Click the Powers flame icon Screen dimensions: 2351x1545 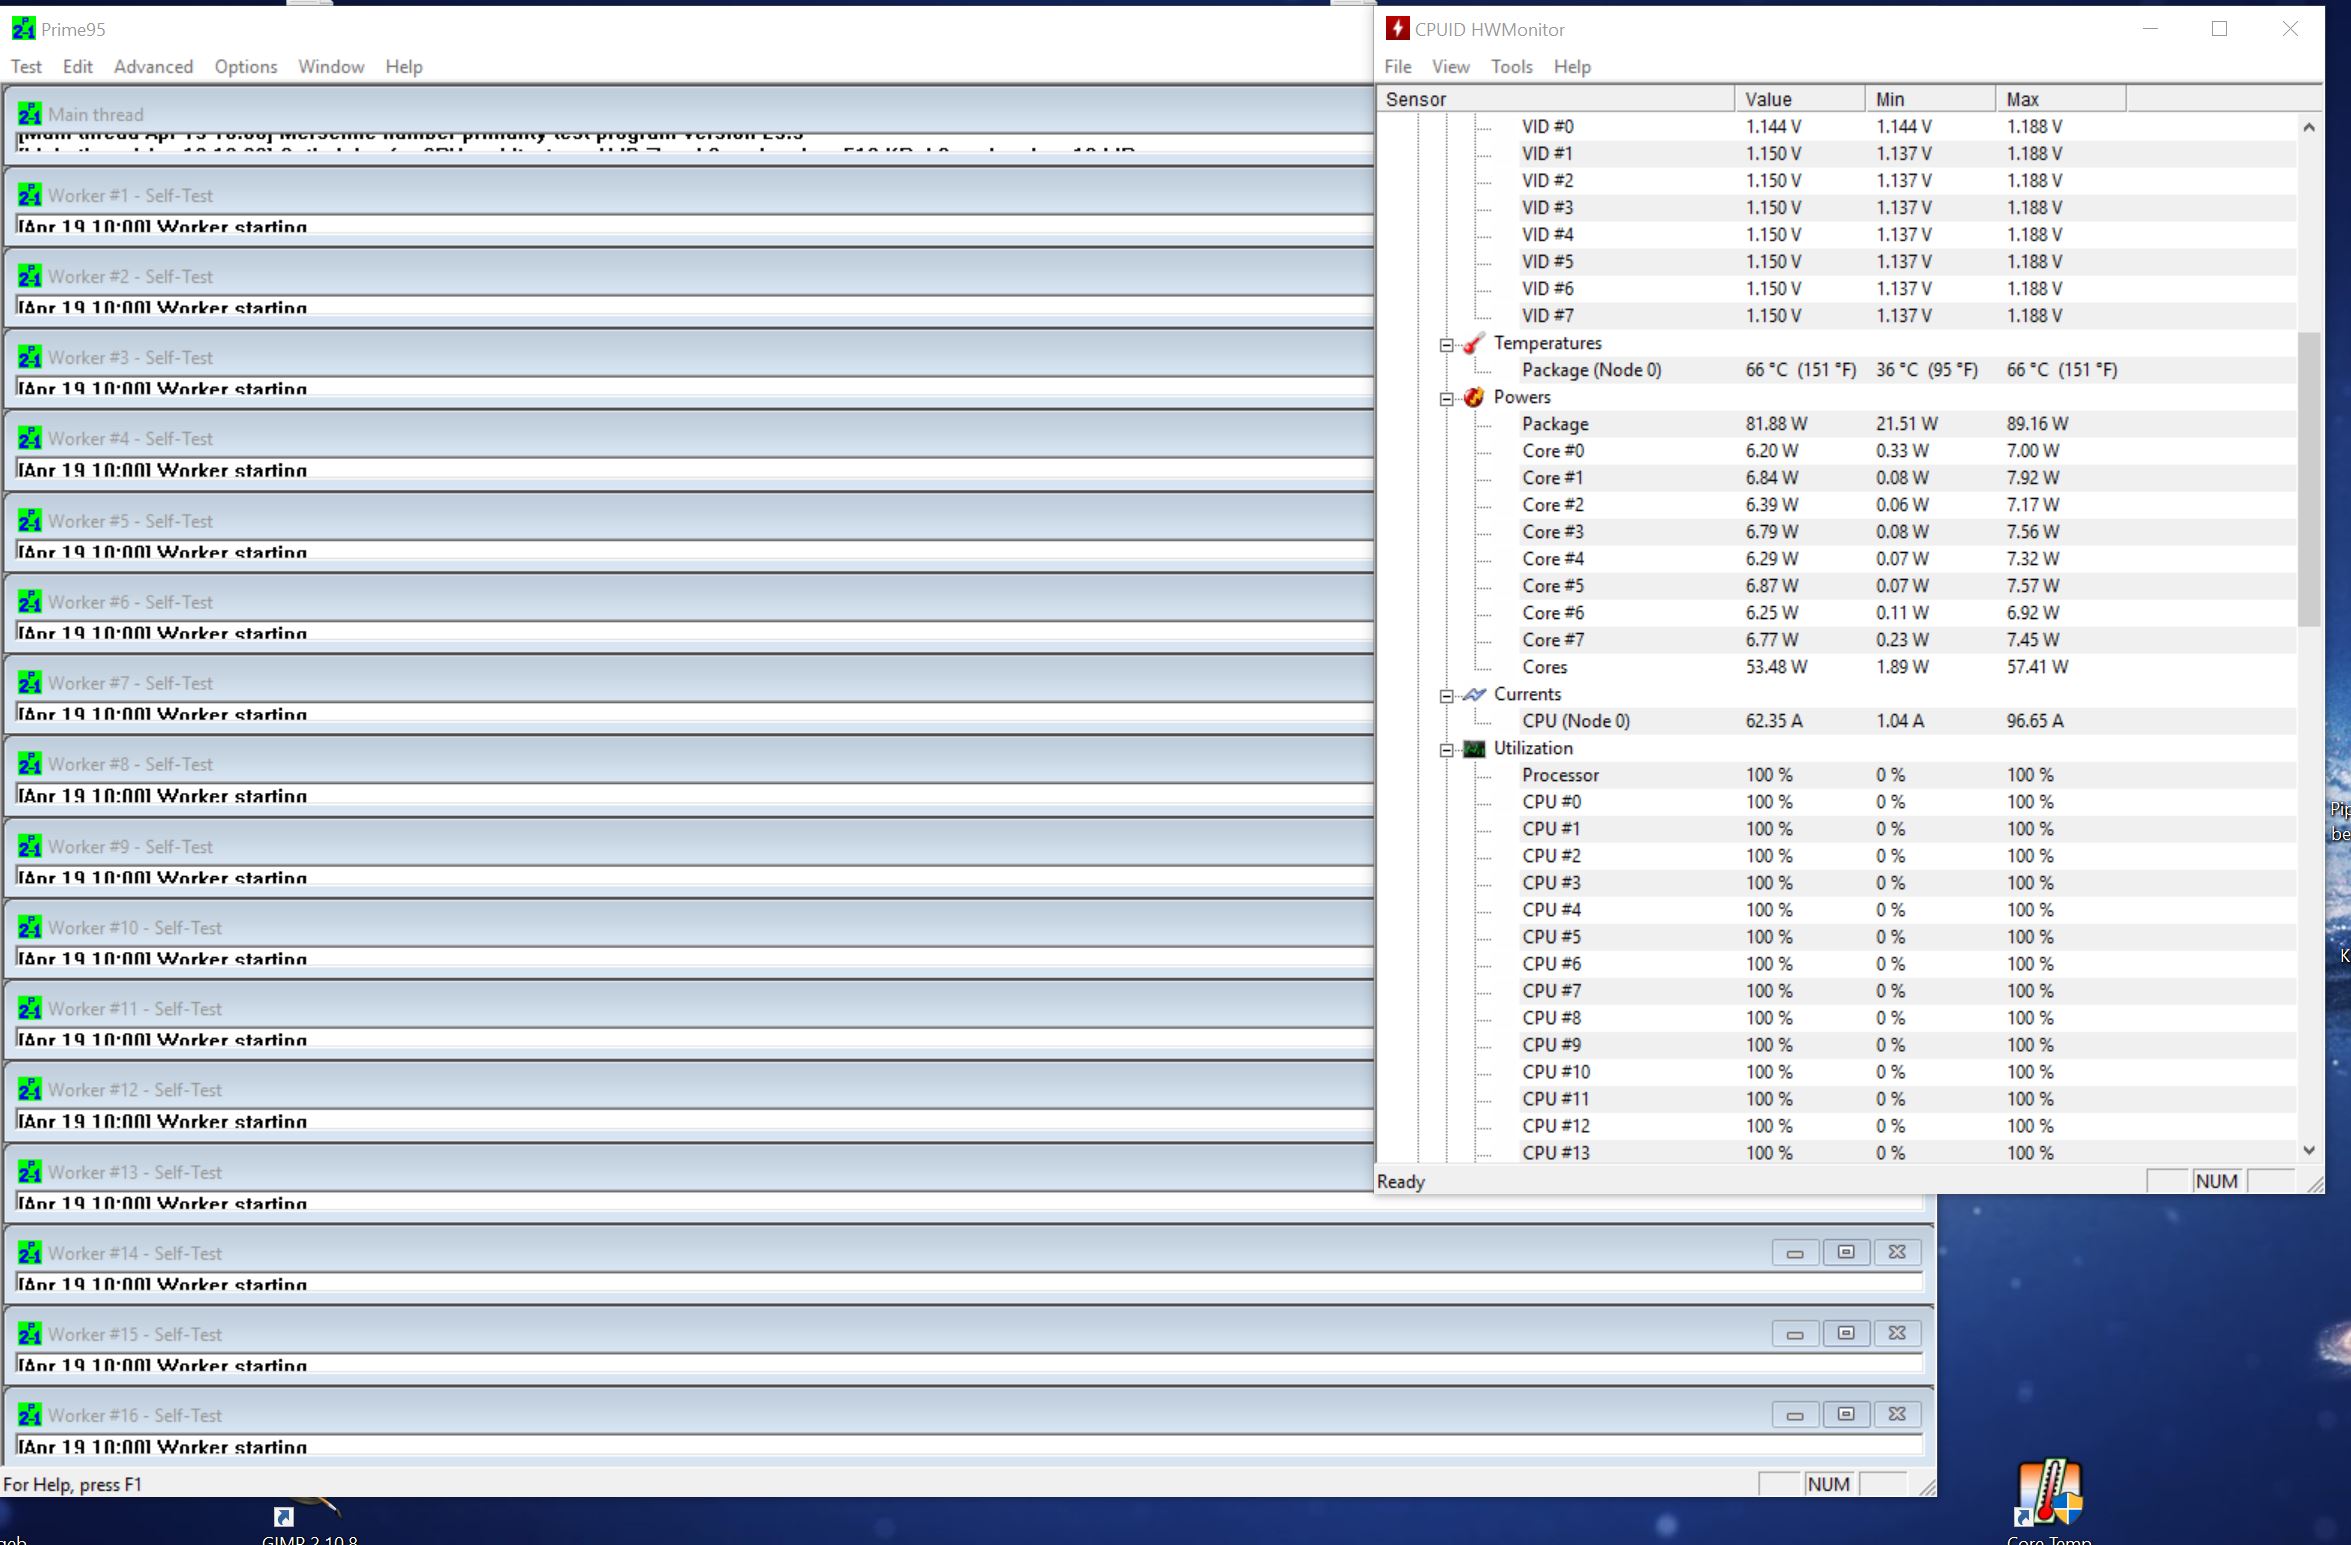pos(1473,397)
